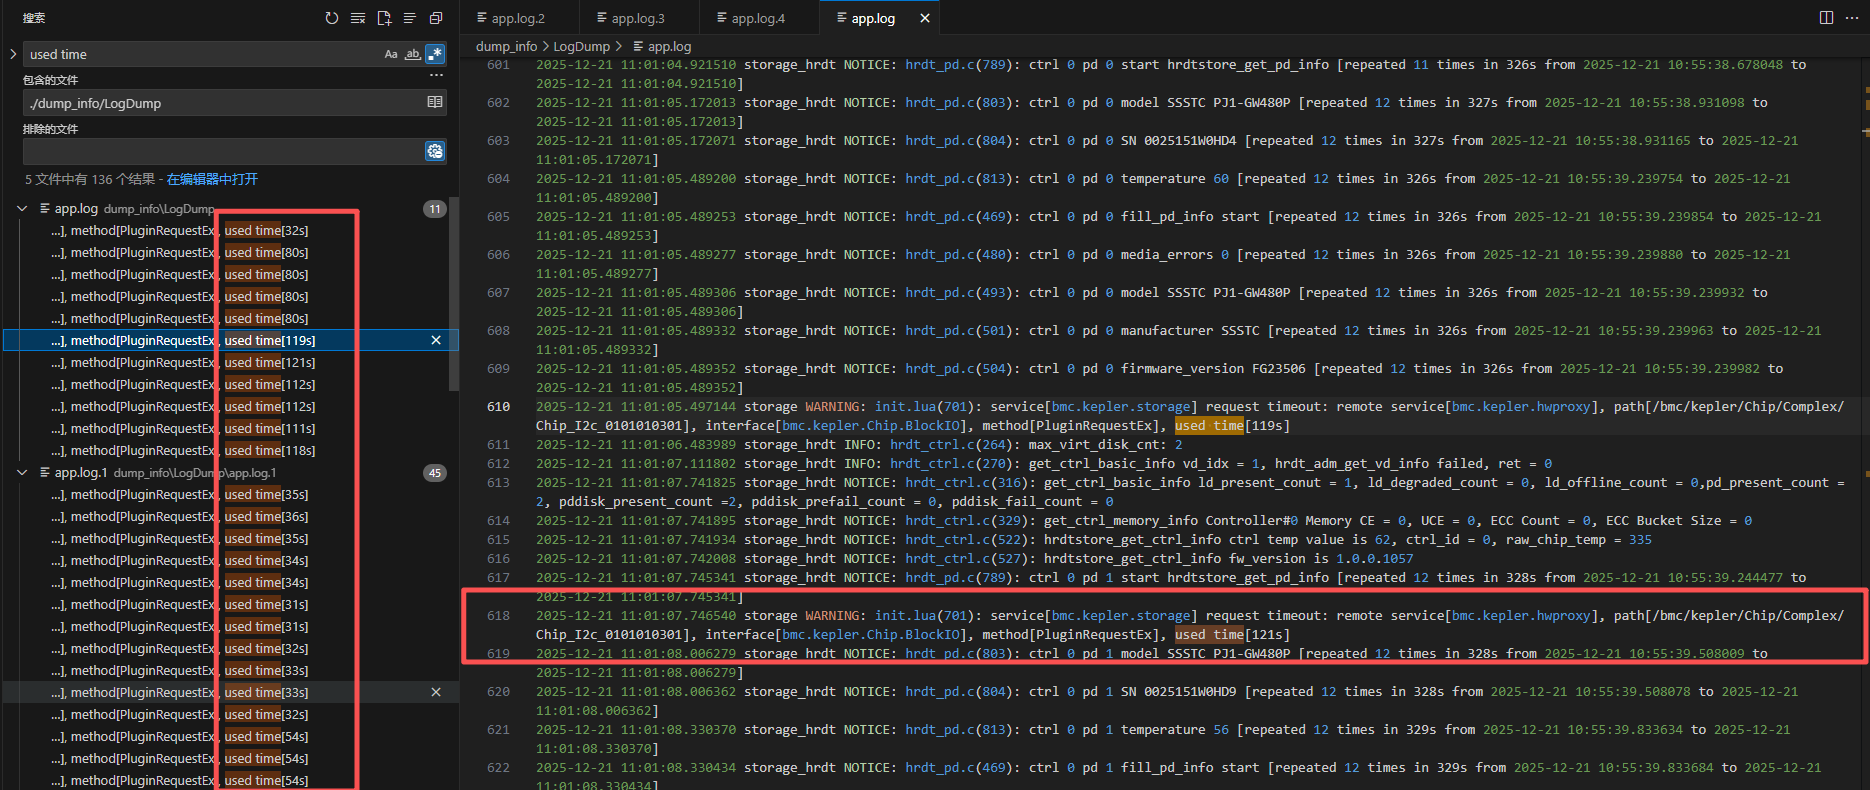This screenshot has height=790, width=1870.
Task: Click the search-only-in-open-editors book icon
Action: [x=435, y=102]
